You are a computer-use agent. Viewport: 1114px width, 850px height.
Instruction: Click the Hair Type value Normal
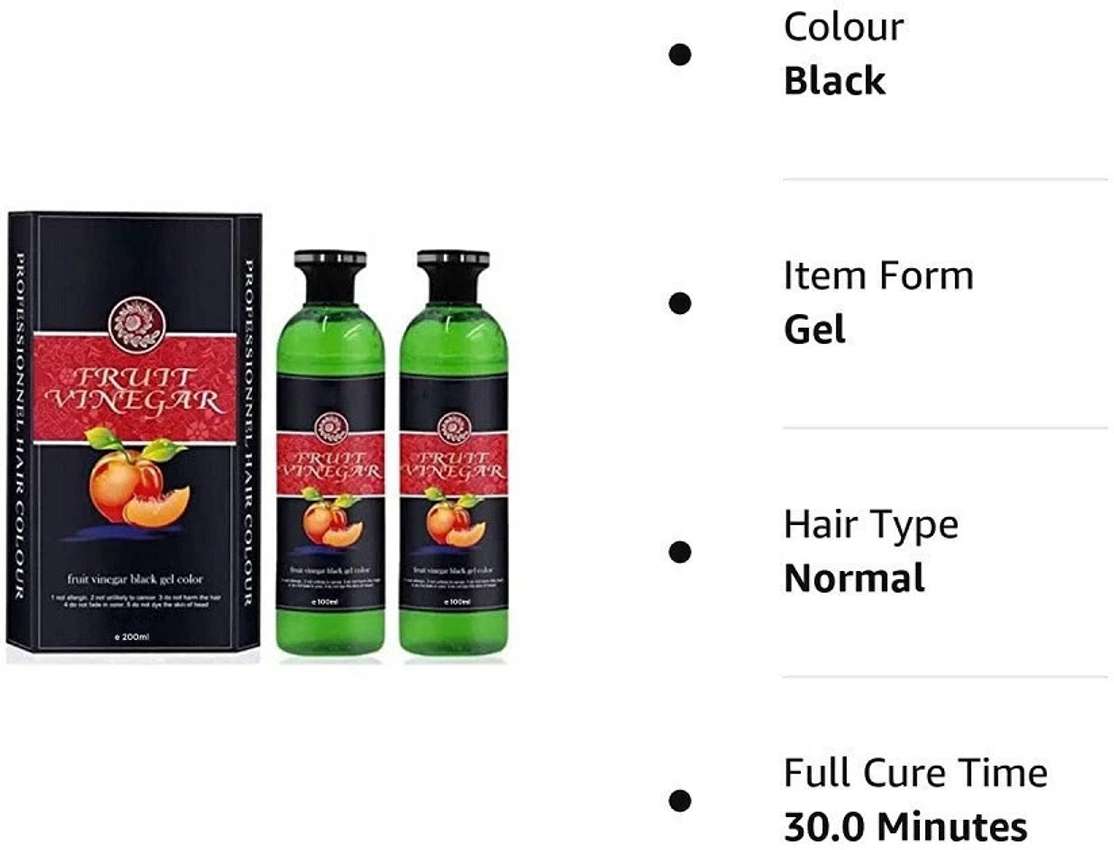[x=855, y=579]
